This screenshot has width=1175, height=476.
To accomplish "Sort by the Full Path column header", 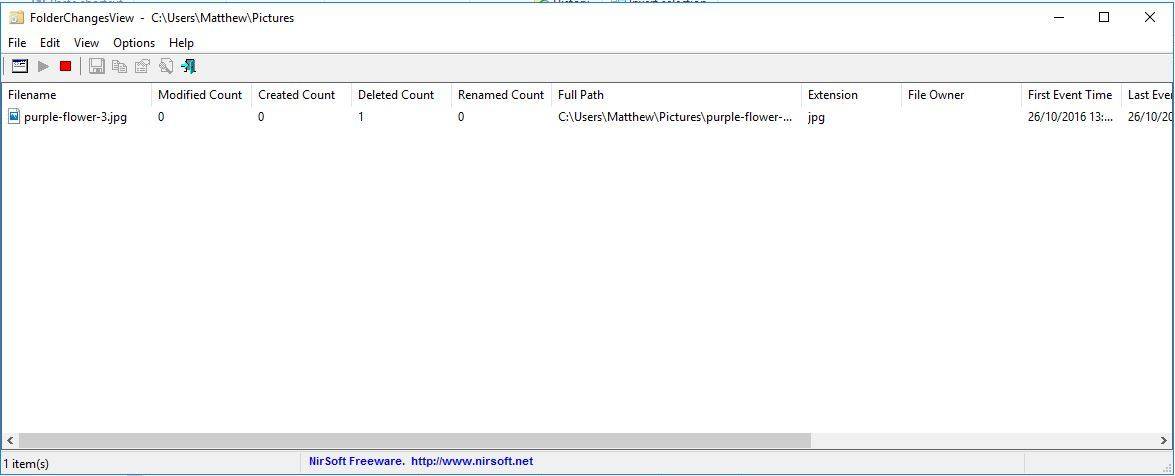I will 676,95.
